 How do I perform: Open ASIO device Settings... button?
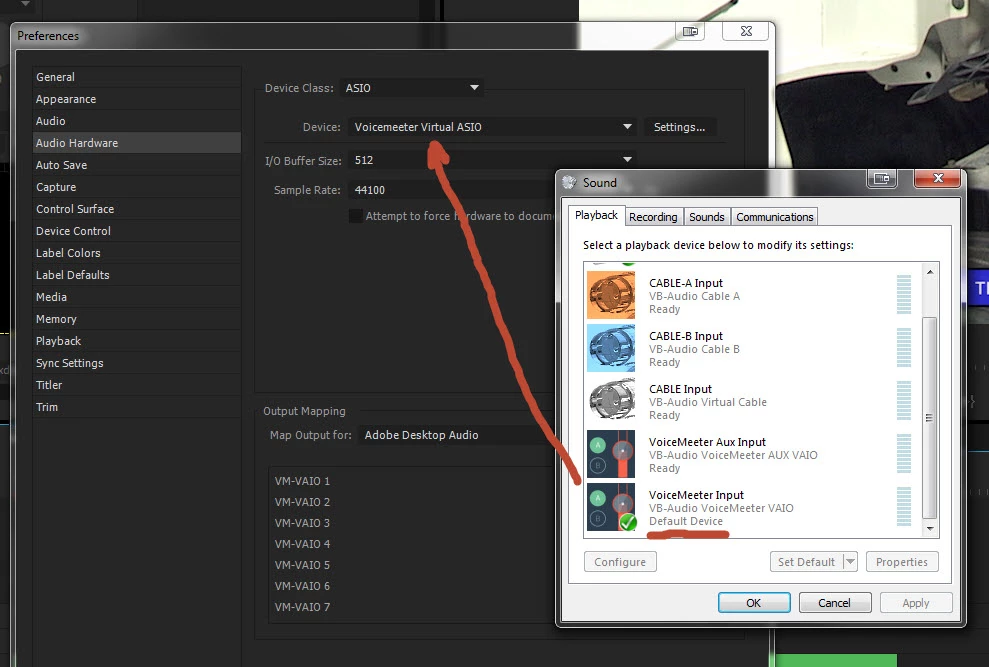pyautogui.click(x=679, y=127)
